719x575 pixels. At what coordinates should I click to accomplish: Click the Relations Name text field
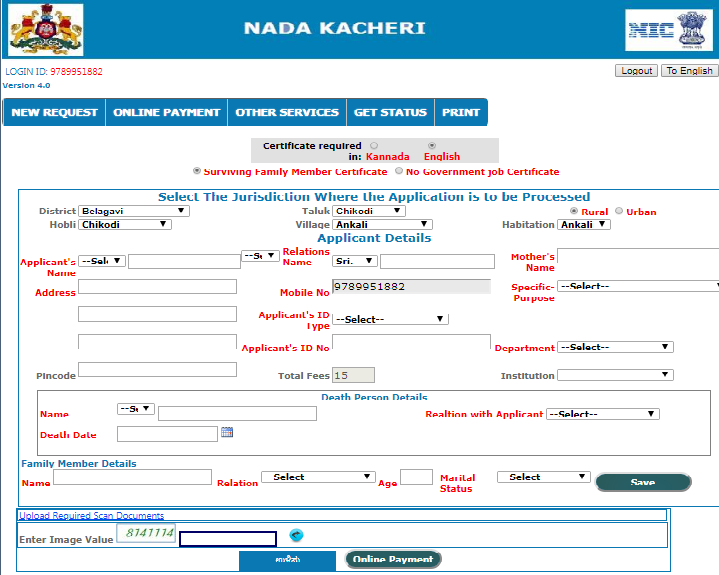(x=437, y=261)
